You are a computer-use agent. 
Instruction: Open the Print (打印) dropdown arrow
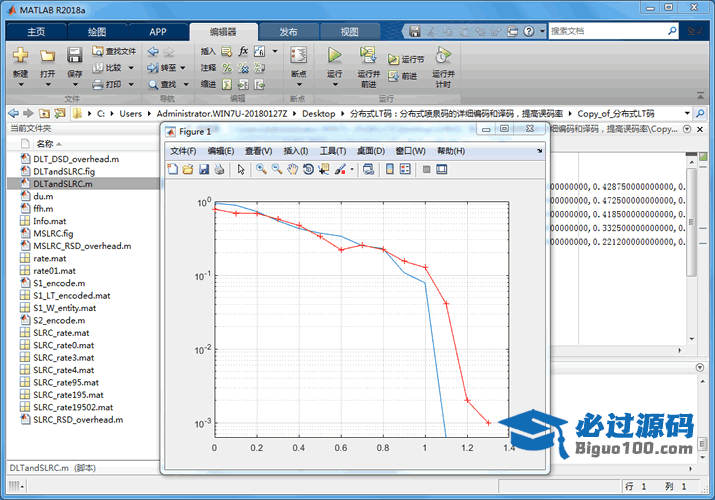(131, 84)
